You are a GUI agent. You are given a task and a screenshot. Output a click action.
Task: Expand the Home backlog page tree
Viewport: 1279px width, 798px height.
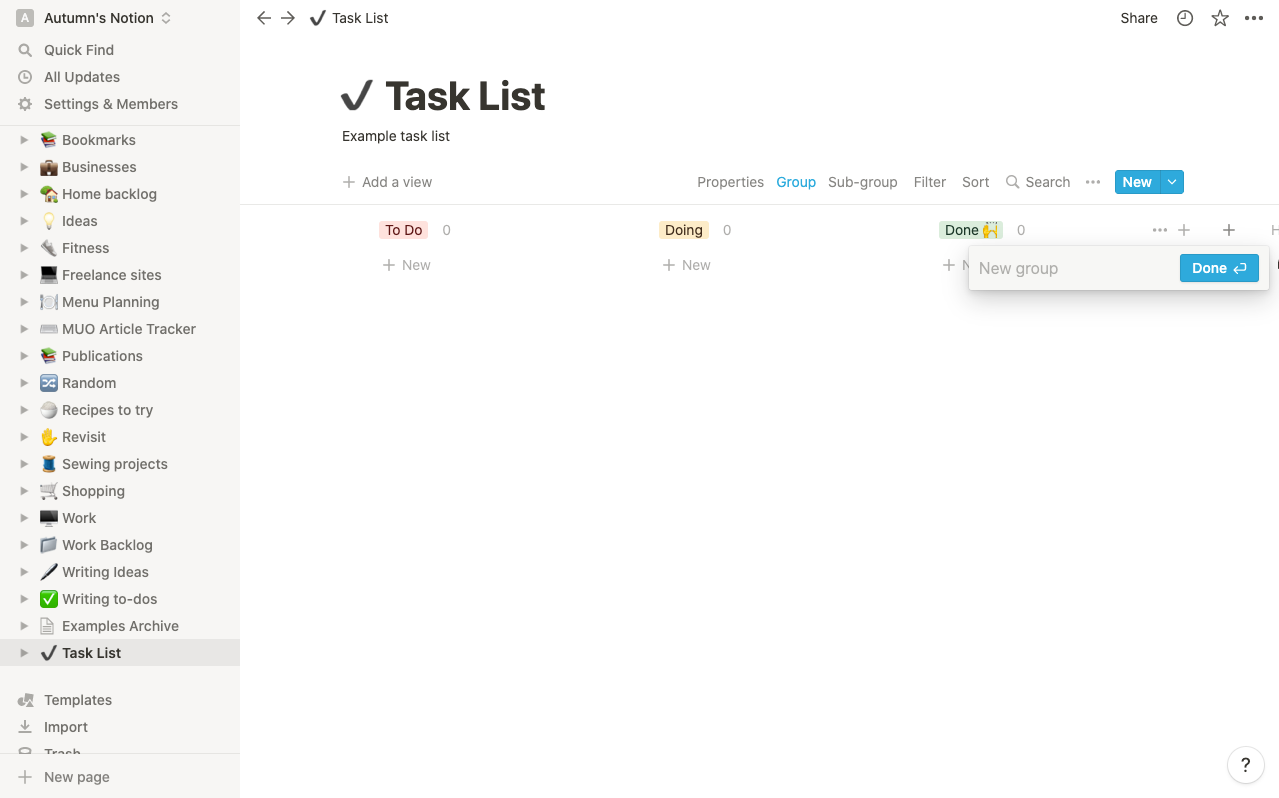click(x=25, y=194)
